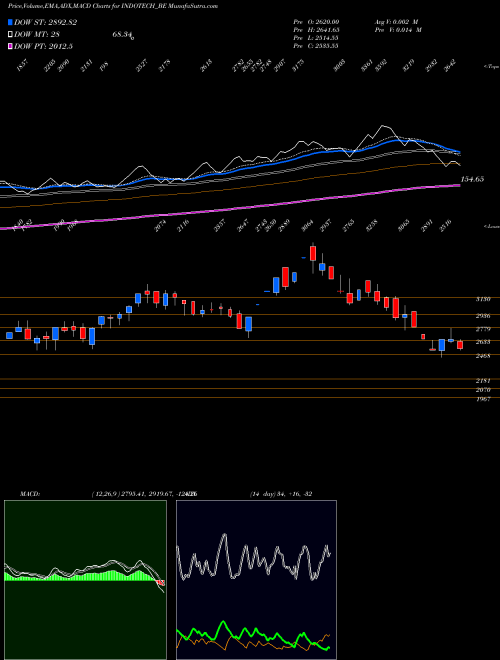
Task: Click the last red candle on the right
Action: click(460, 345)
